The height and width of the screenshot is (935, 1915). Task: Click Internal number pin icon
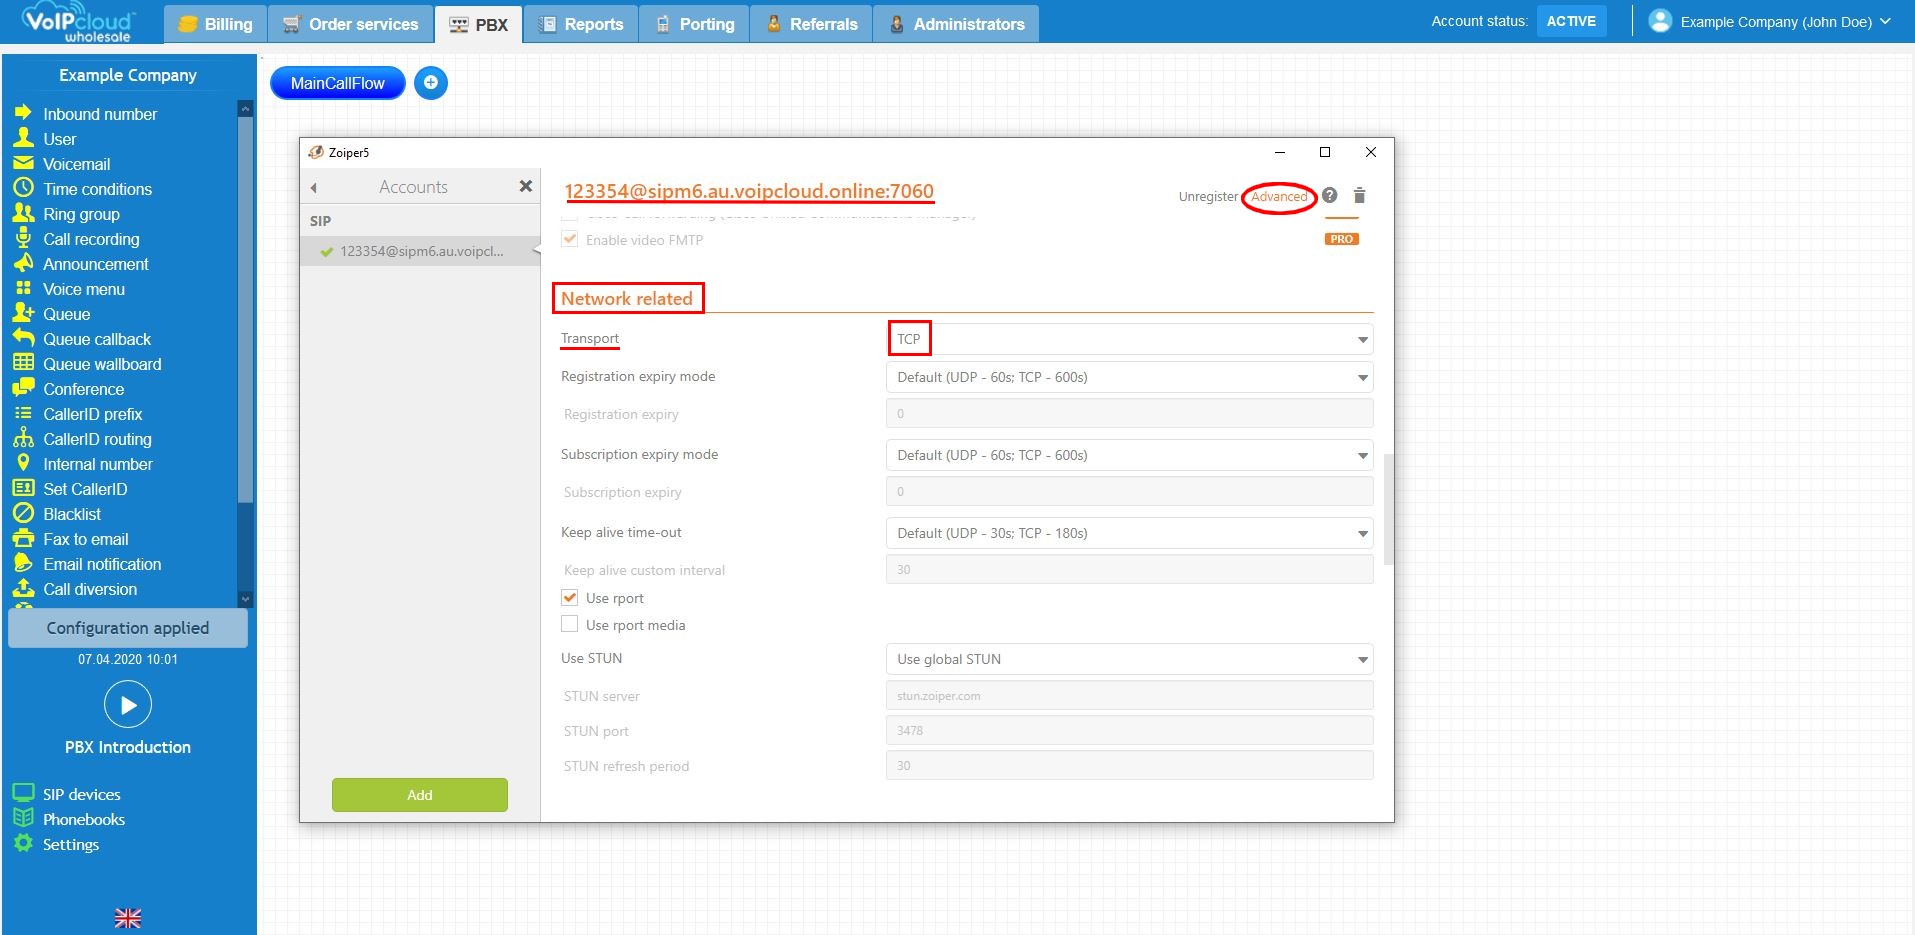23,463
